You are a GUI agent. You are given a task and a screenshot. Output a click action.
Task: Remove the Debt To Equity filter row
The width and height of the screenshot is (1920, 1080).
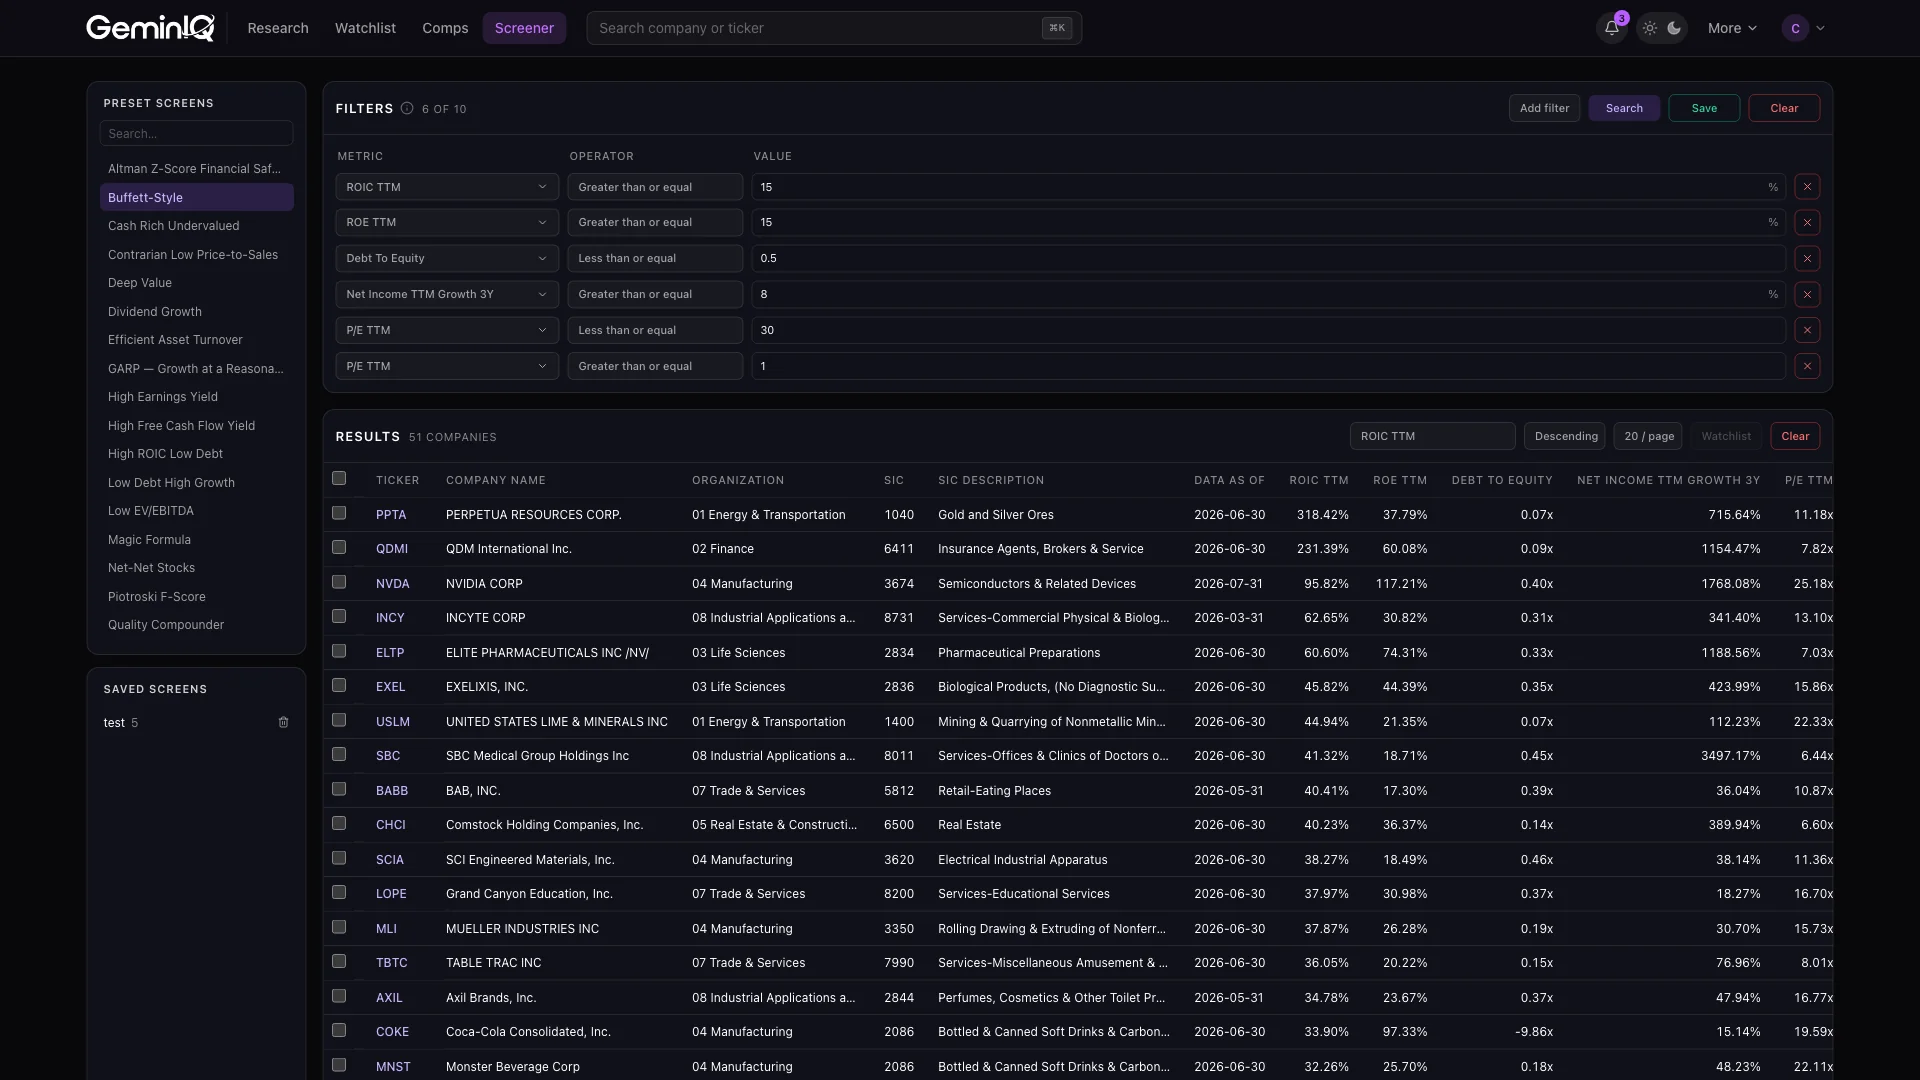pos(1807,258)
